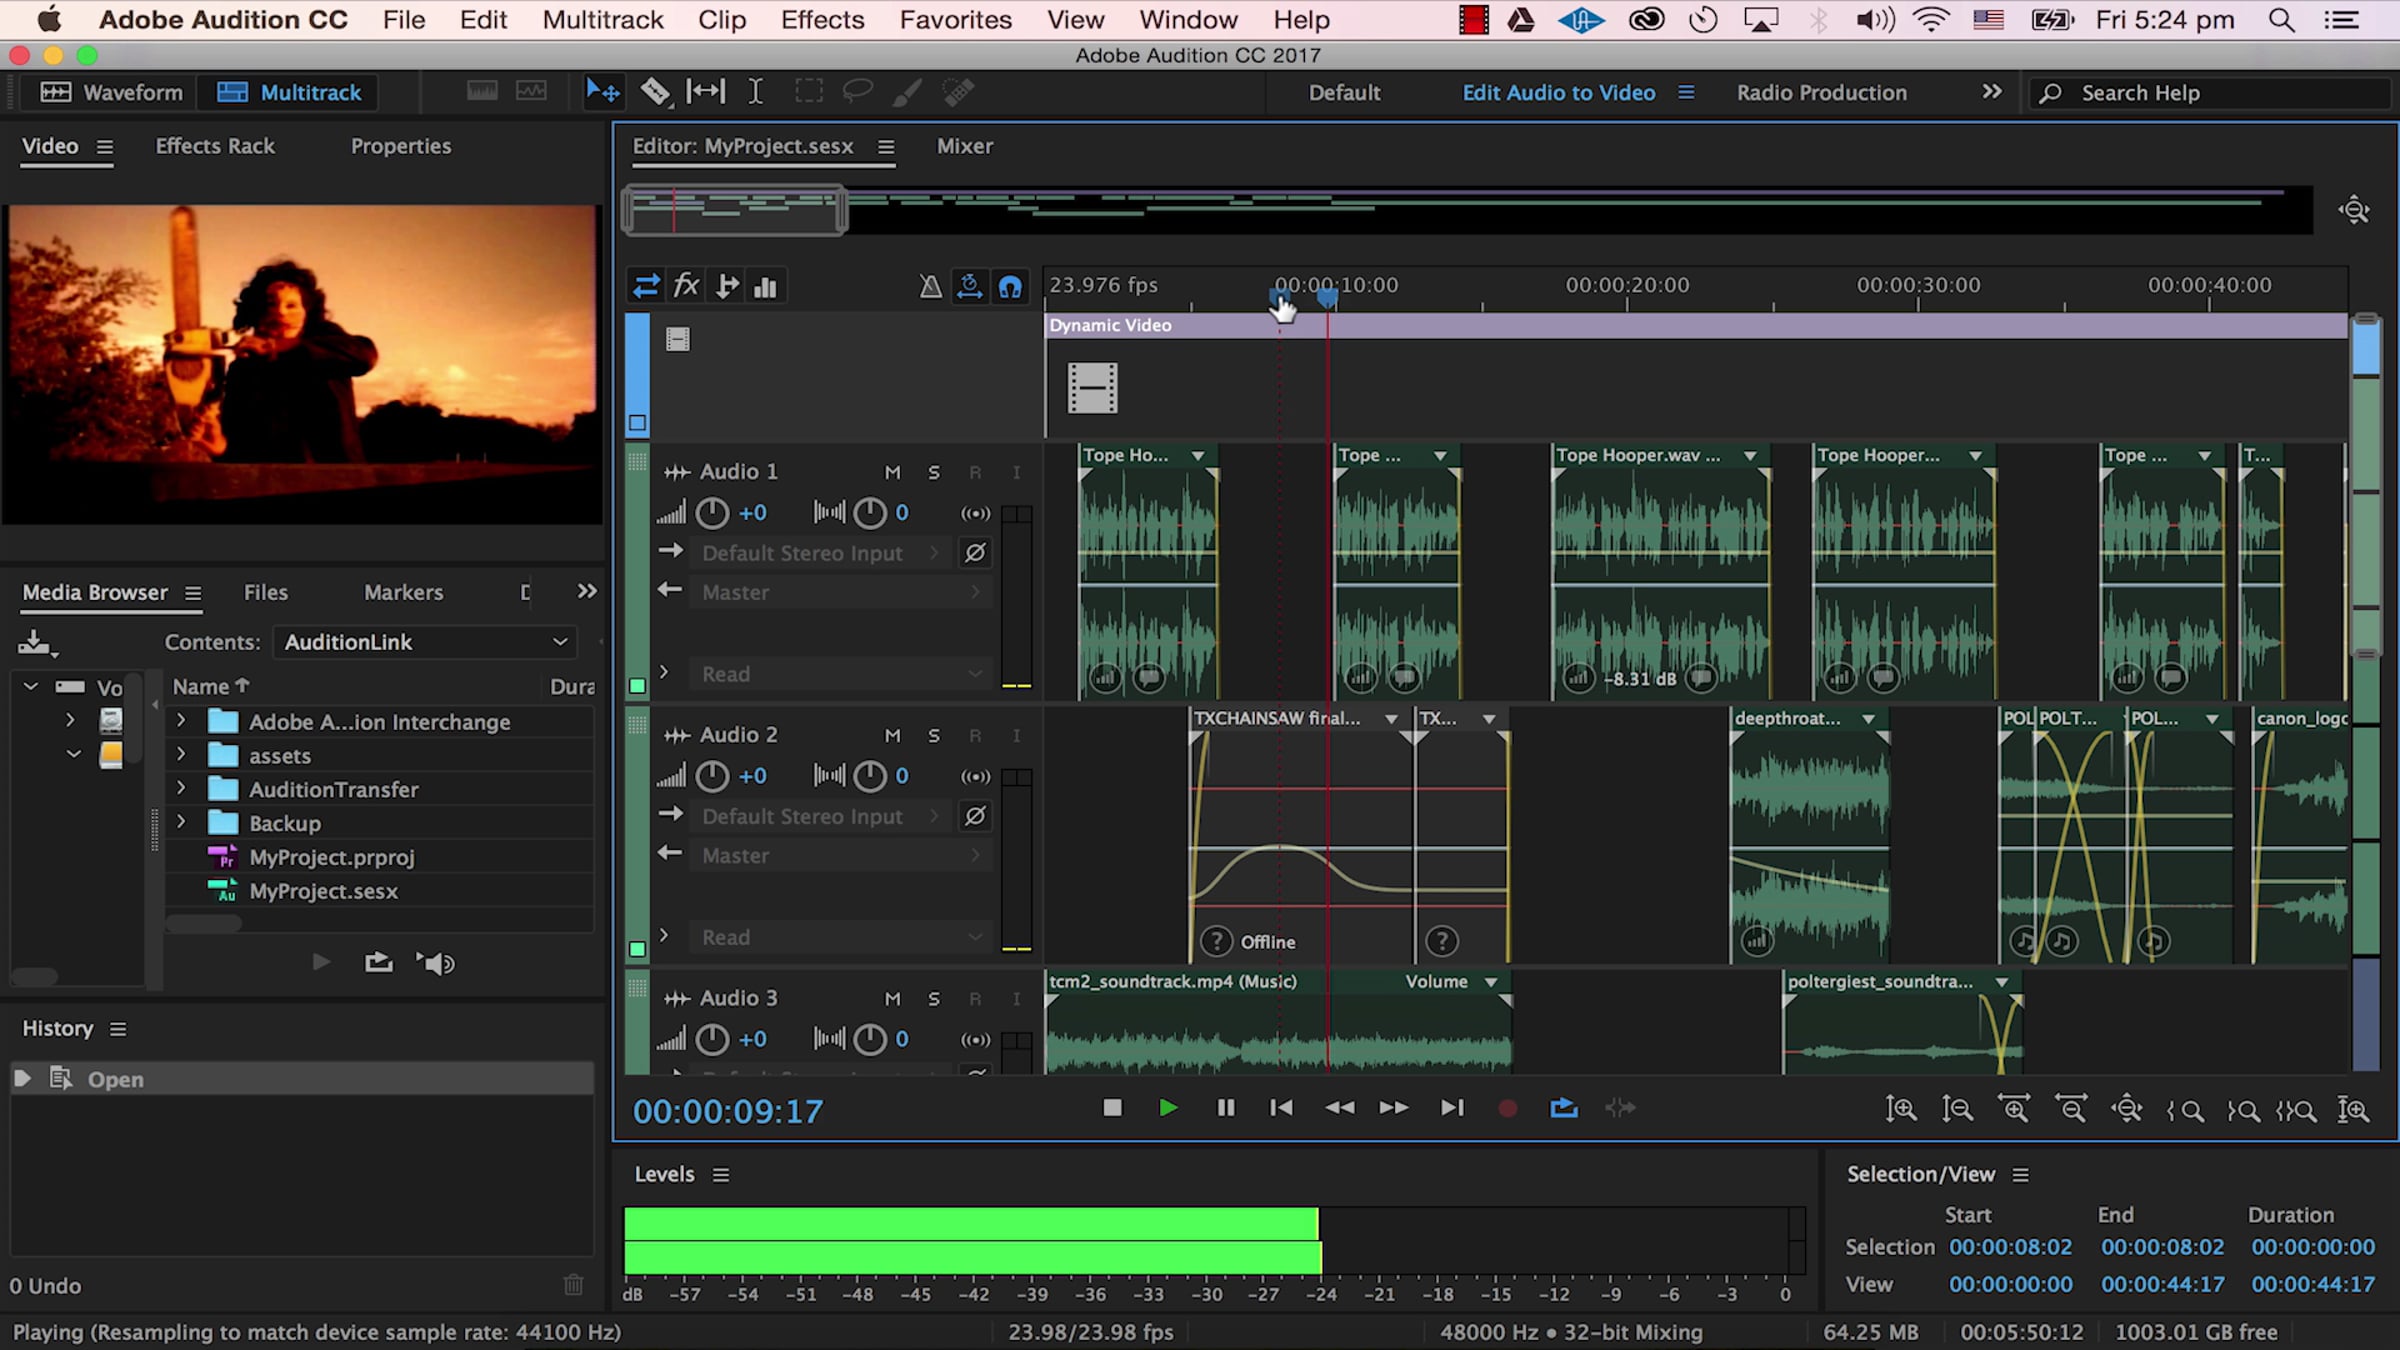Show the fx section of tracks
The height and width of the screenshot is (1350, 2400).
coord(686,287)
